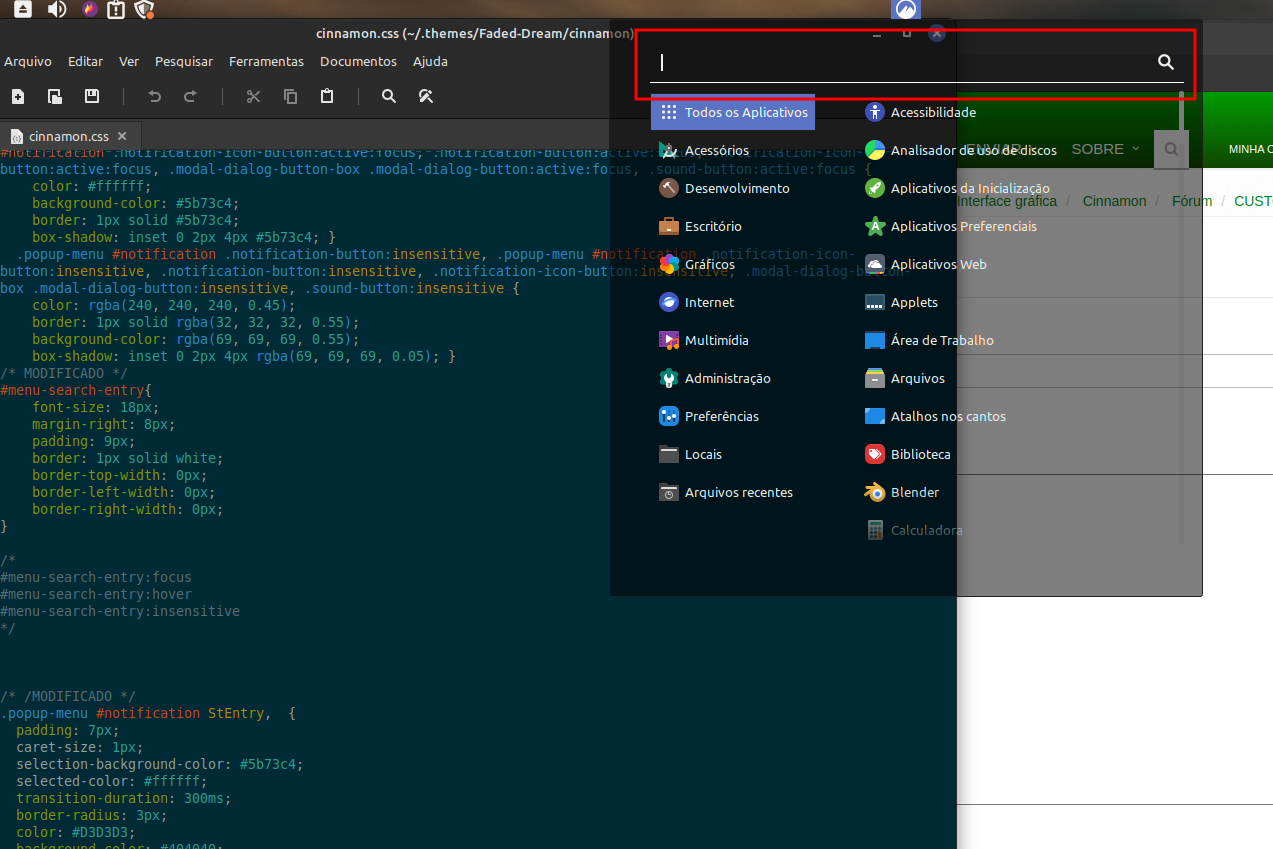Launch Blender from the application list

click(x=901, y=492)
